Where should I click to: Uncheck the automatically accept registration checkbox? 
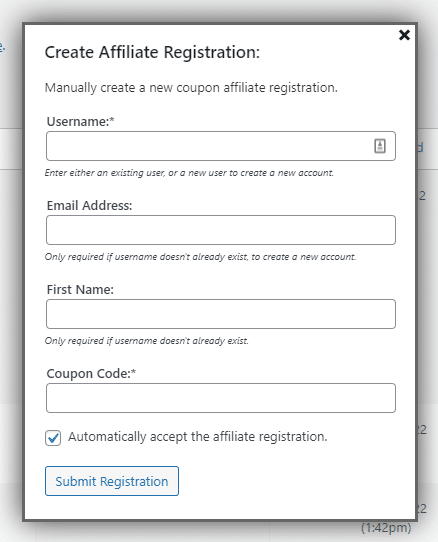click(53, 438)
